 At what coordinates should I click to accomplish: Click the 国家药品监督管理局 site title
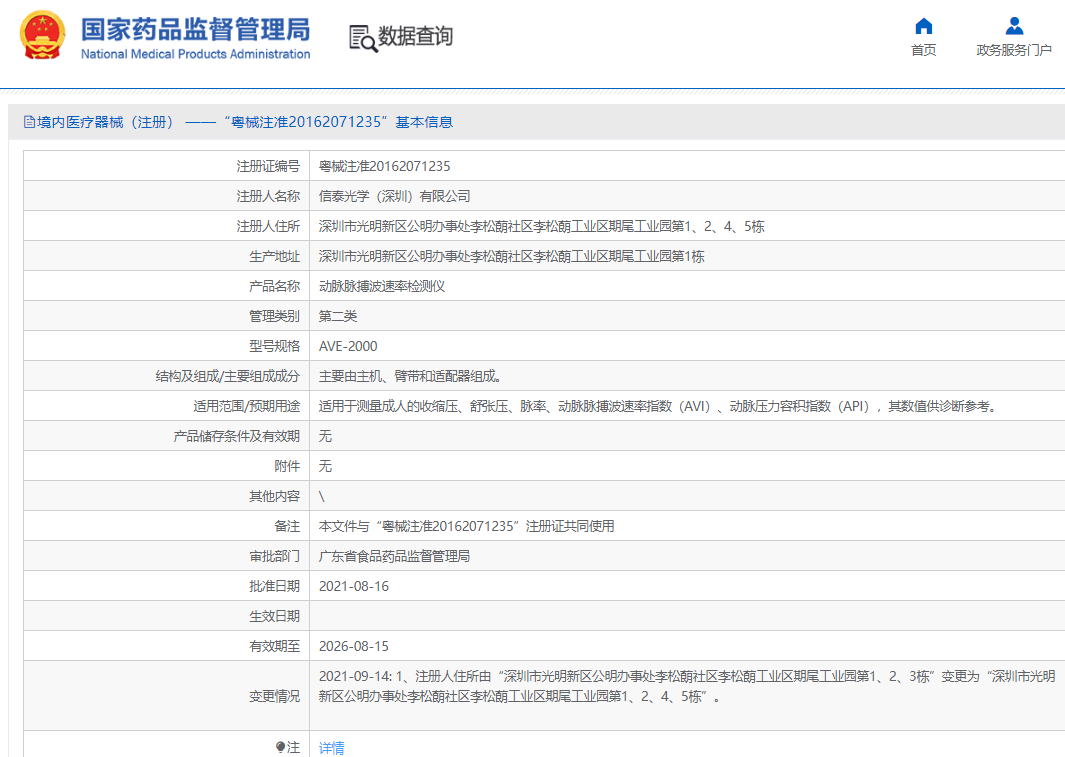pyautogui.click(x=195, y=28)
